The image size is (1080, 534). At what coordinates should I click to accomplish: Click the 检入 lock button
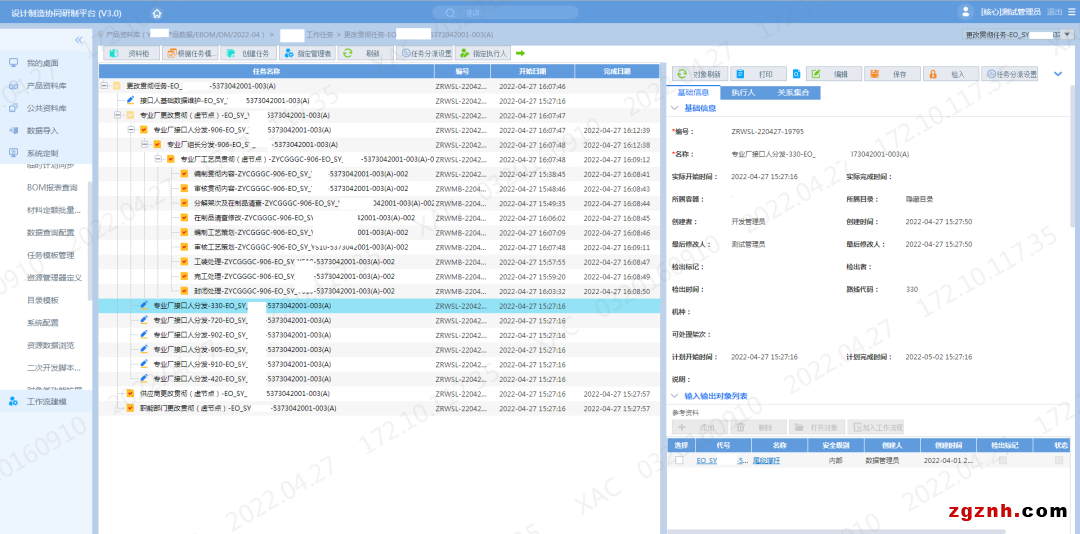coord(950,74)
